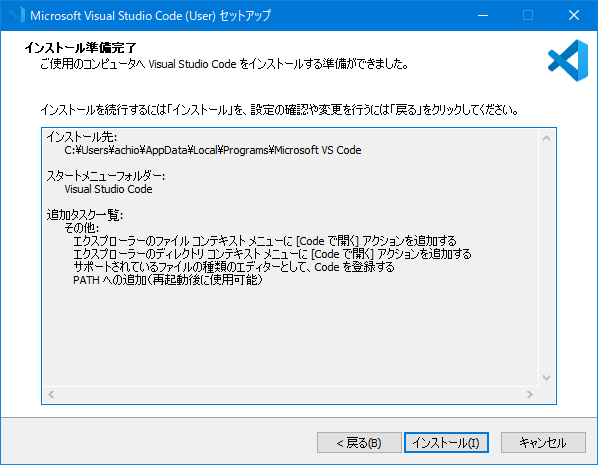Viewport: 598px width, 465px height.
Task: Minimize the setup window
Action: click(x=483, y=15)
